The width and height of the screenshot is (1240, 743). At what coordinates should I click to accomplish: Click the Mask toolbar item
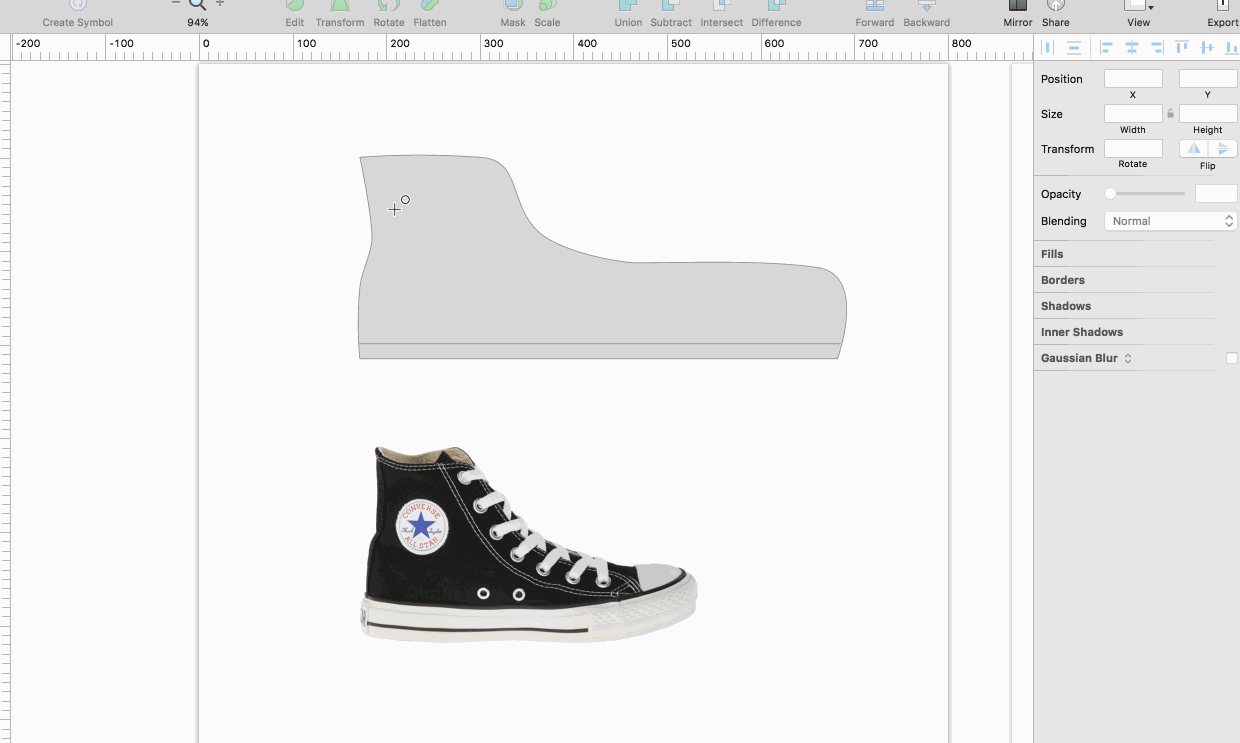513,15
